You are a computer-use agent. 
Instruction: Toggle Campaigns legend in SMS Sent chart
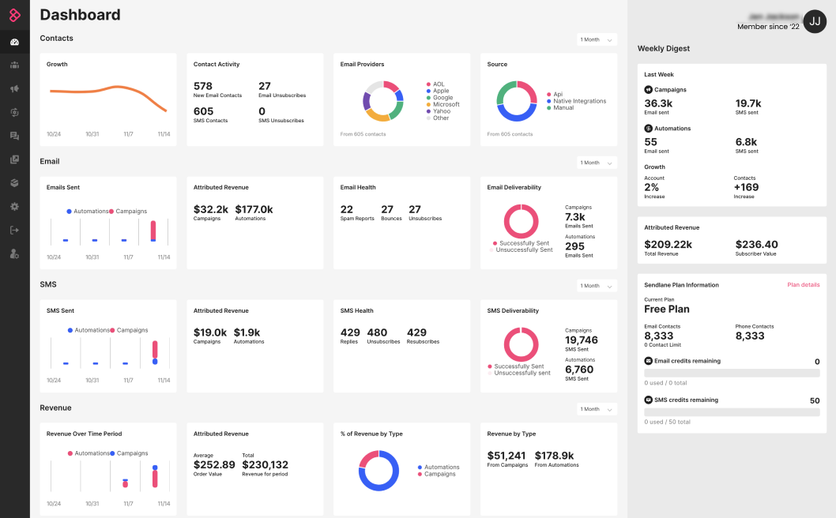coord(129,330)
